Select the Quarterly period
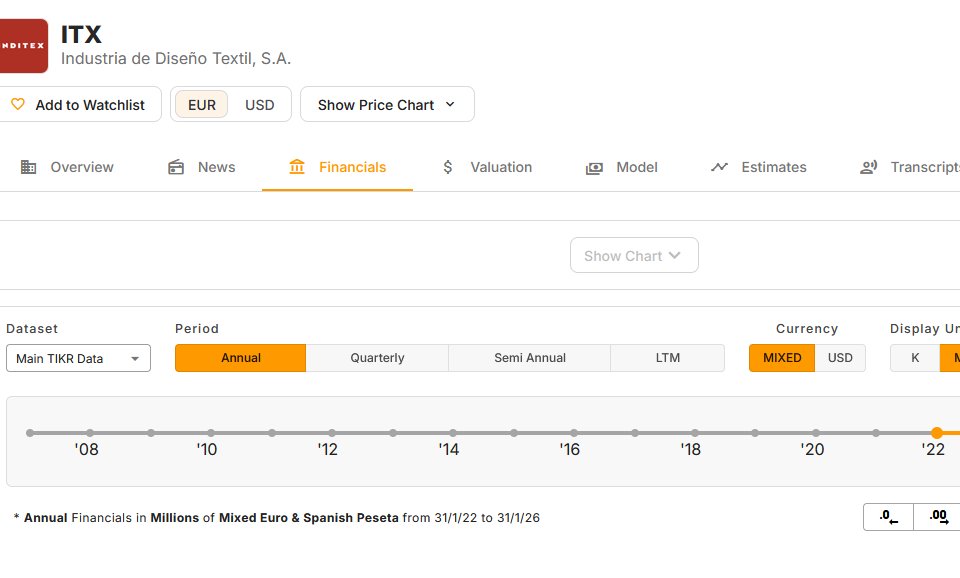The image size is (960, 578). [x=377, y=358]
